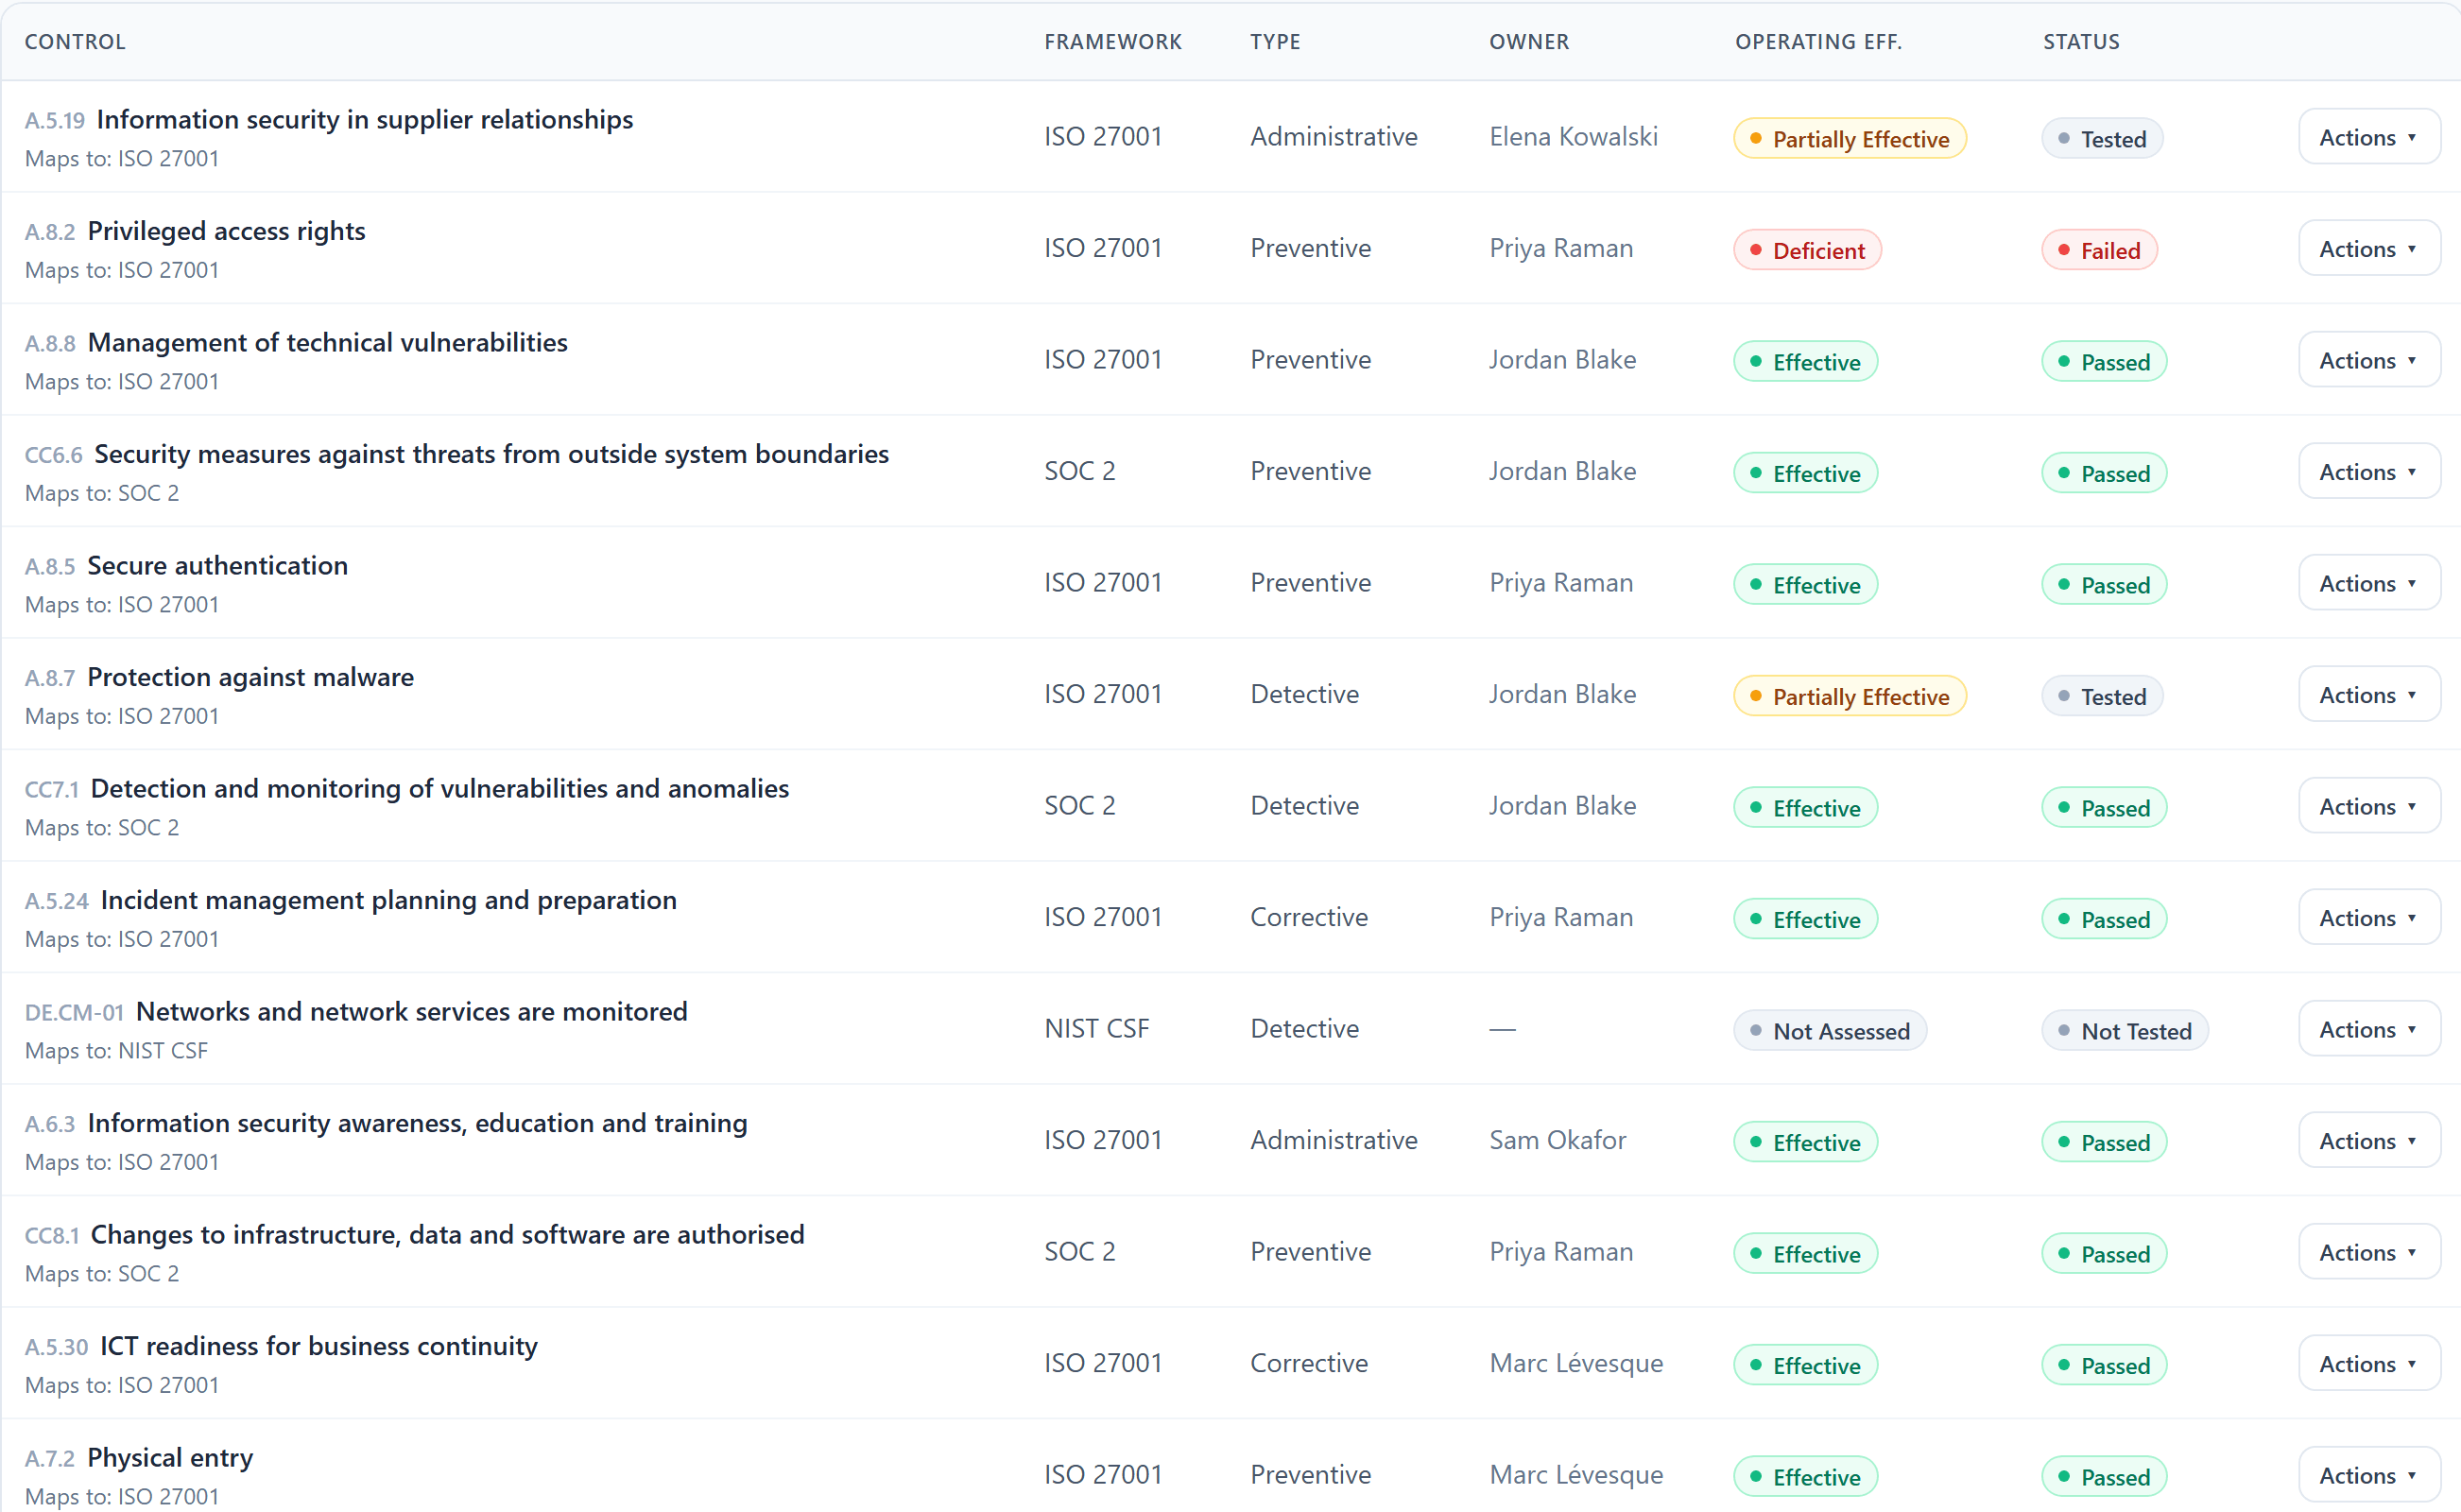Click owner Sam Okafor
Screen dimensions: 2461x1512
point(1557,1140)
